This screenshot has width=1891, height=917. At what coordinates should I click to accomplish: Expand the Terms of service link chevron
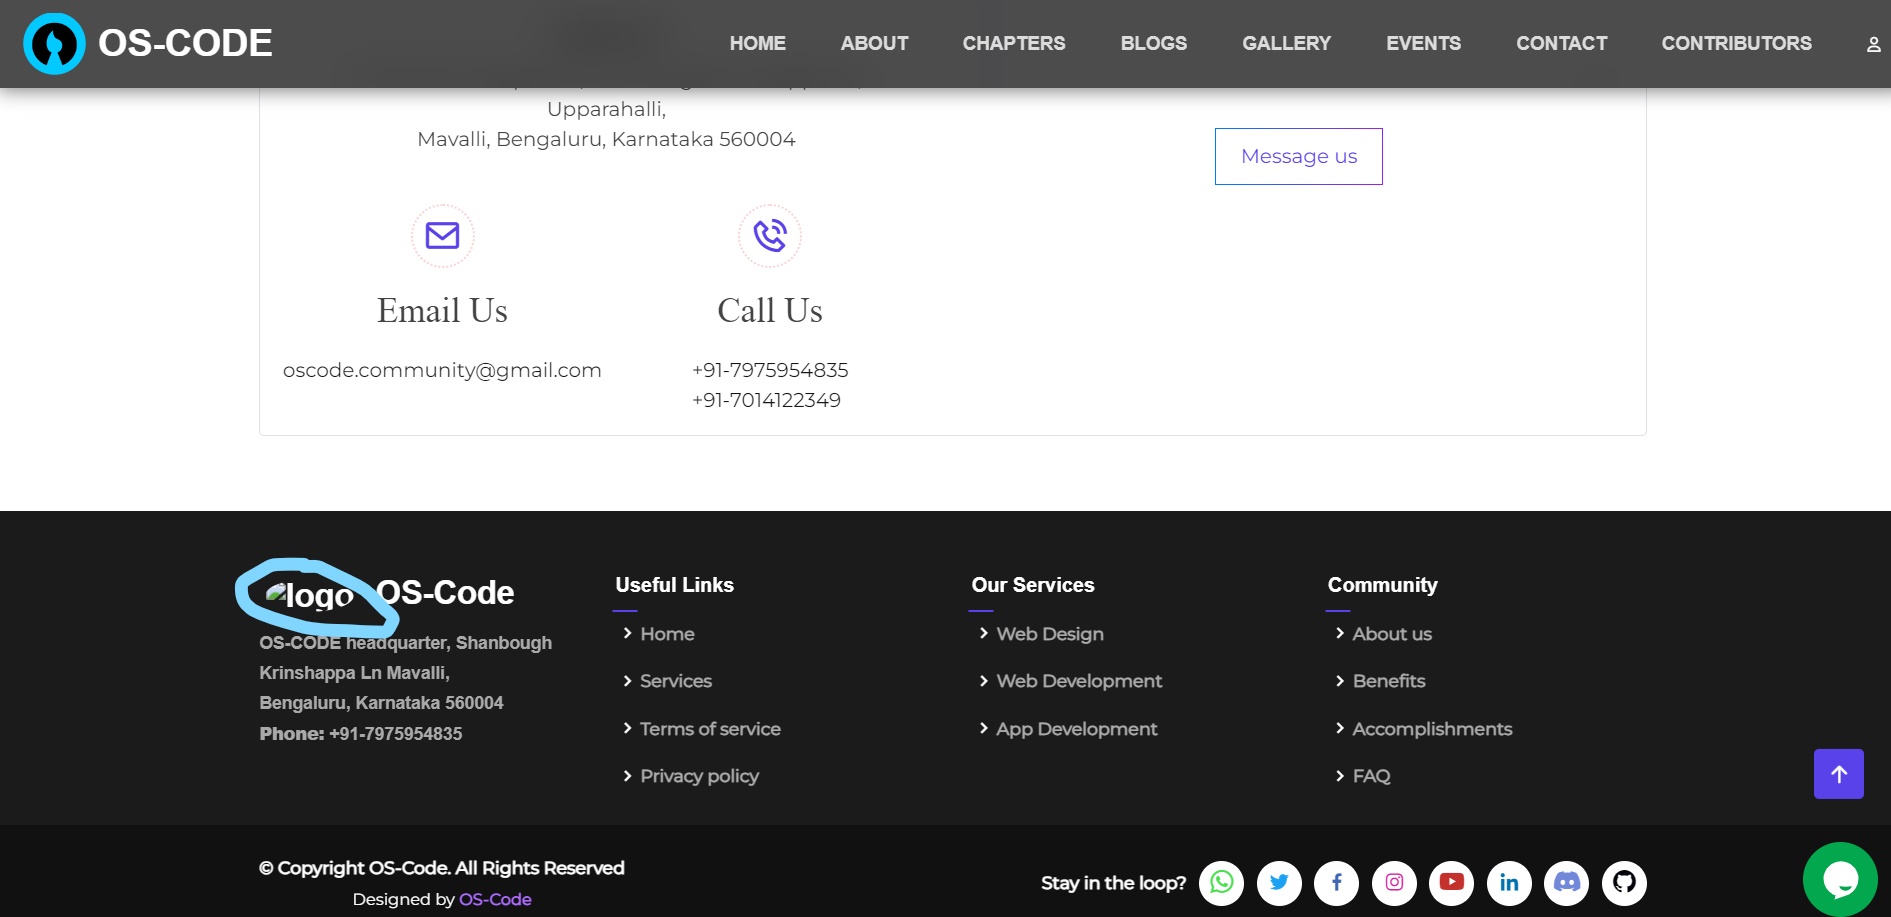click(x=627, y=729)
